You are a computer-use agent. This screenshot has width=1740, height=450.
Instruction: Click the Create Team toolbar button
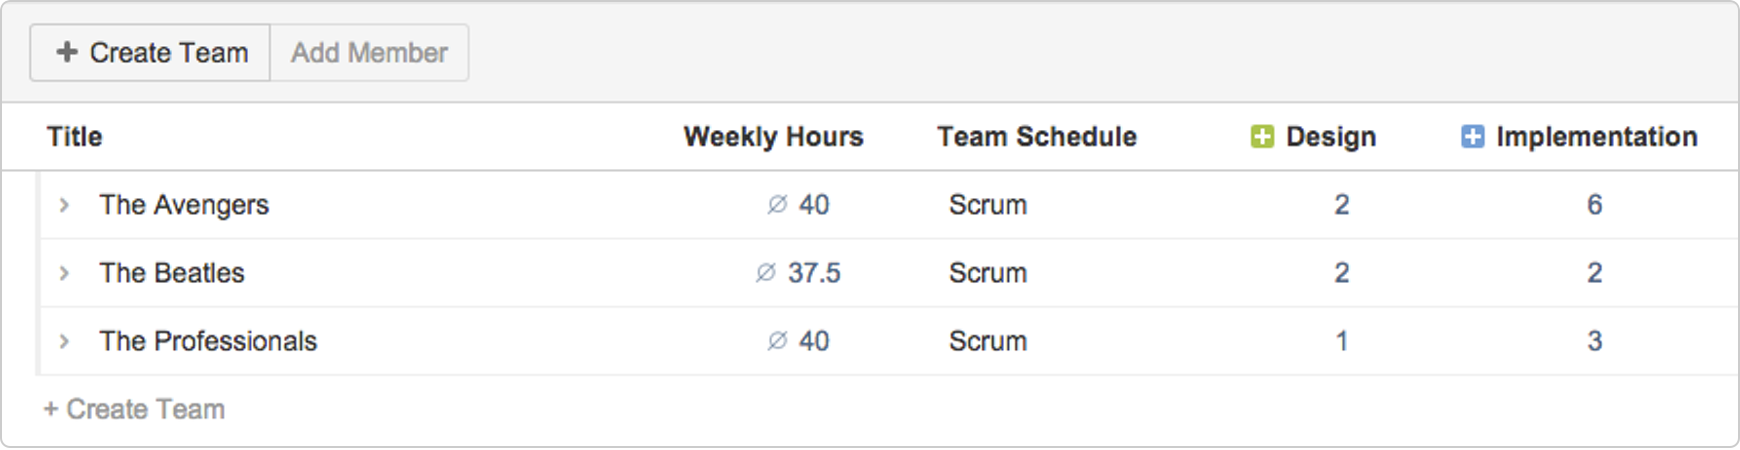[150, 52]
